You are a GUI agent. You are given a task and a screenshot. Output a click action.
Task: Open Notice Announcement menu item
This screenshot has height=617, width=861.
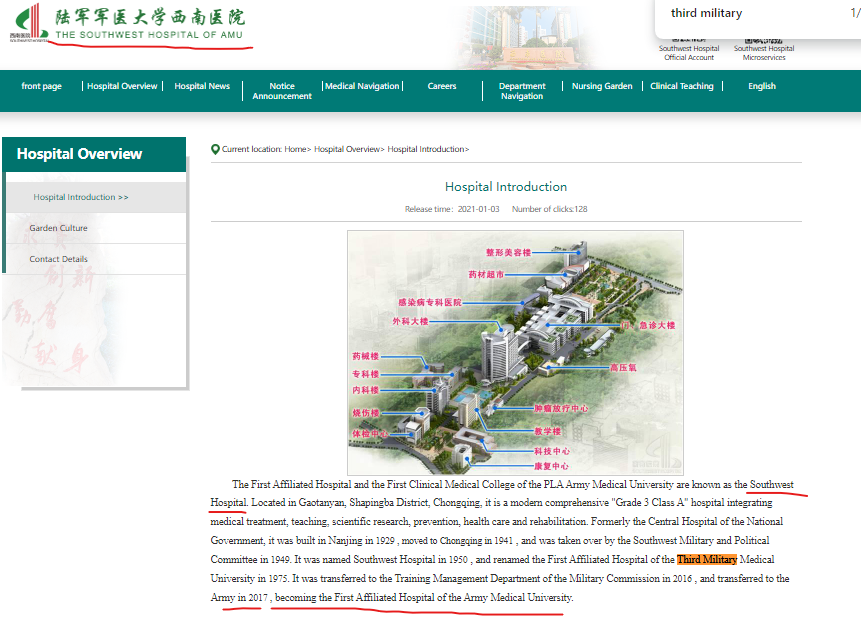[x=282, y=91]
